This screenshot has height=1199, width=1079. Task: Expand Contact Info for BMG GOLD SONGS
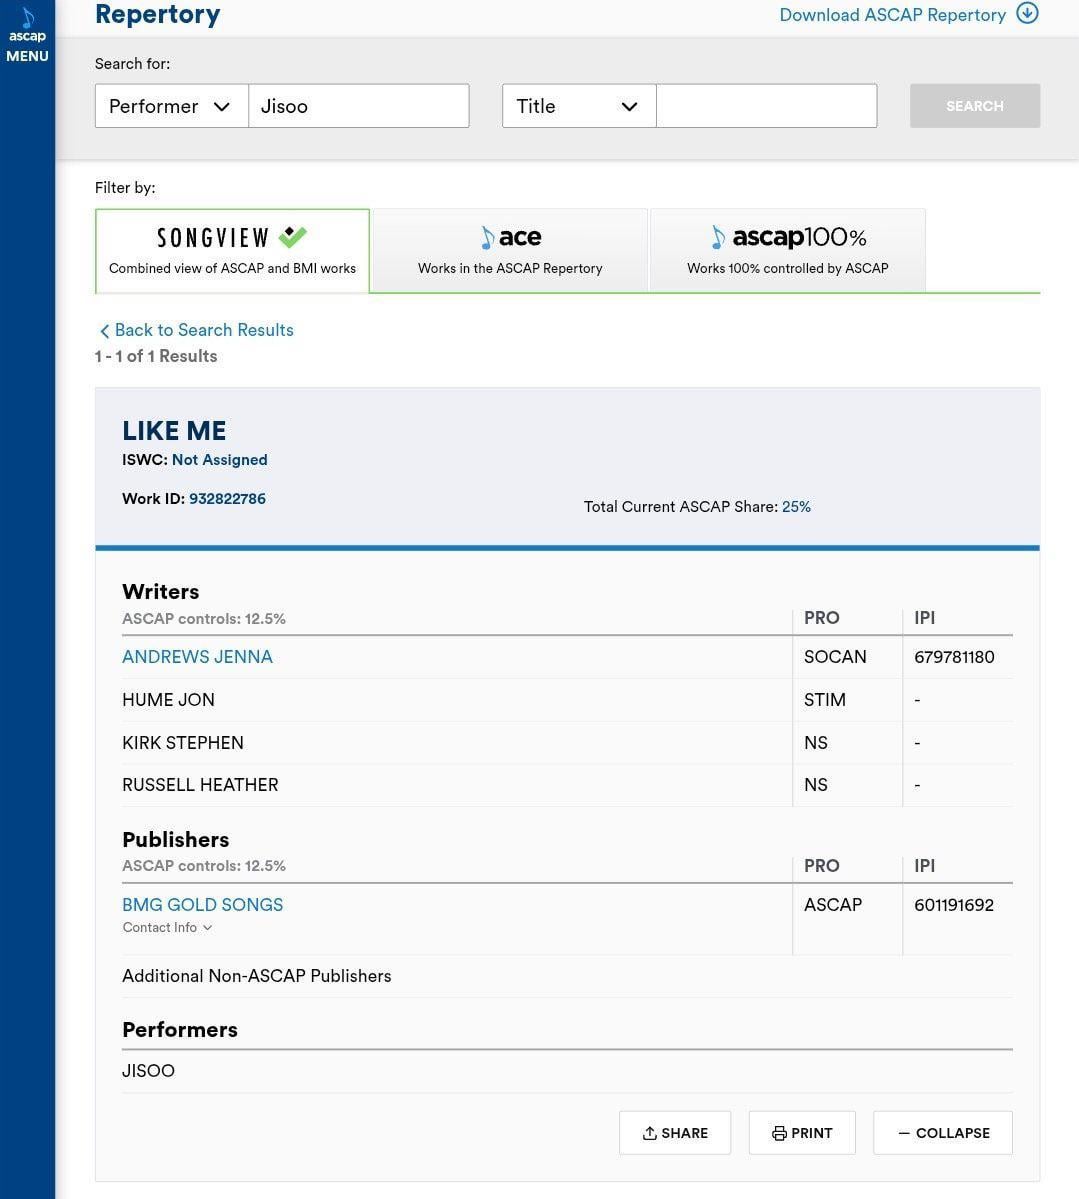click(166, 927)
